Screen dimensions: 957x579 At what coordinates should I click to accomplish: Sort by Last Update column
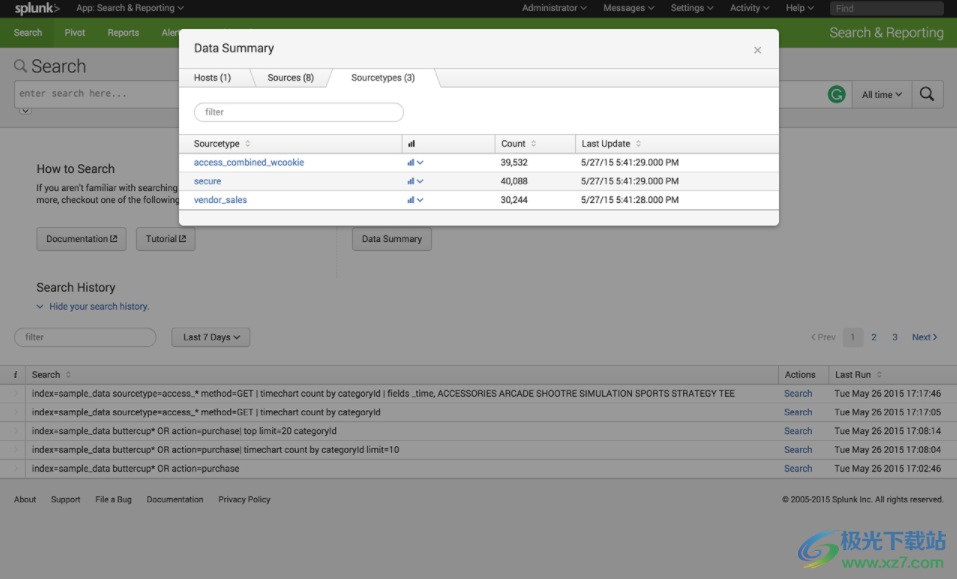click(x=611, y=144)
